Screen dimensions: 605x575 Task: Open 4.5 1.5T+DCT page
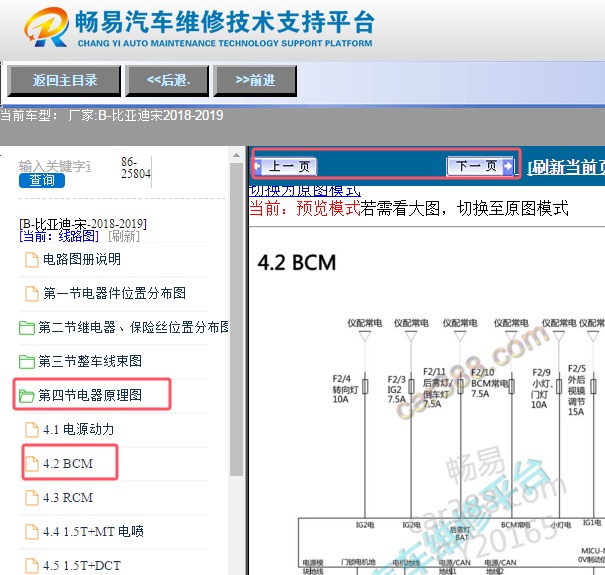tap(82, 566)
